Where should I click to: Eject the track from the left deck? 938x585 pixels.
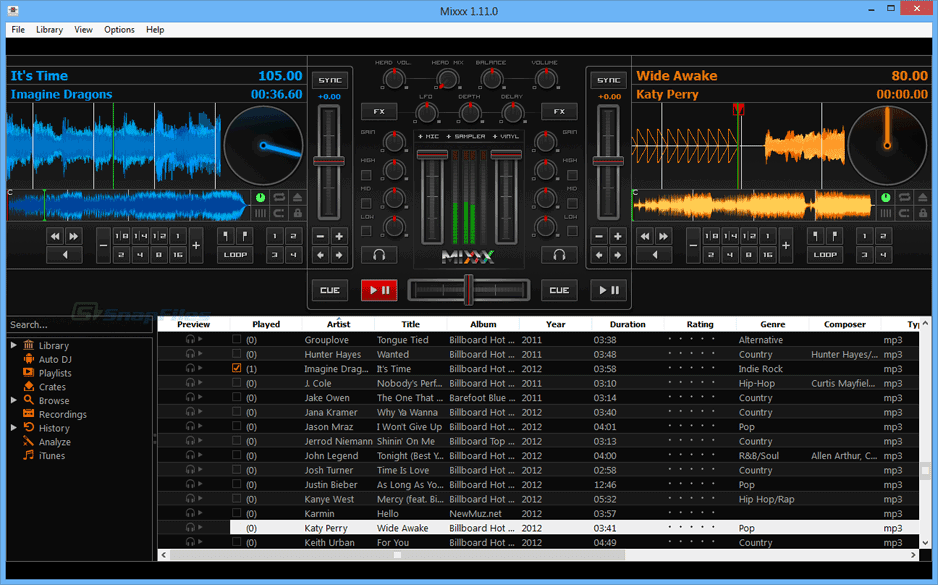tap(297, 197)
